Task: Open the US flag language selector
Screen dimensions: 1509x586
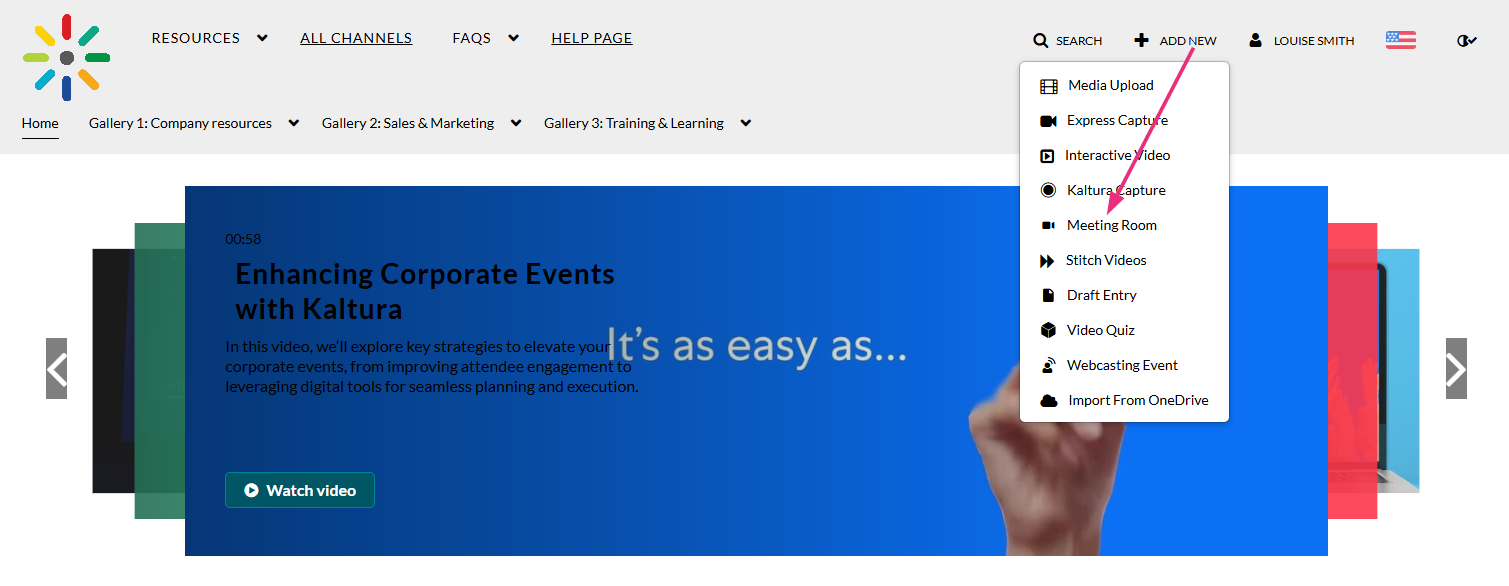Action: point(1400,40)
